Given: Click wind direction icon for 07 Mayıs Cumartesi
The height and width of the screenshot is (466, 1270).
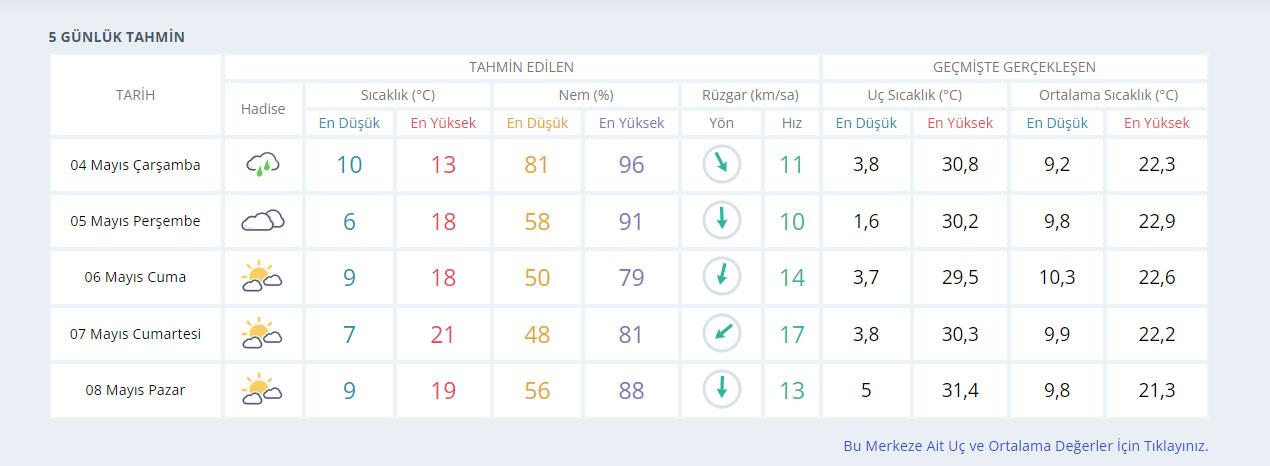Looking at the screenshot, I should tap(721, 333).
